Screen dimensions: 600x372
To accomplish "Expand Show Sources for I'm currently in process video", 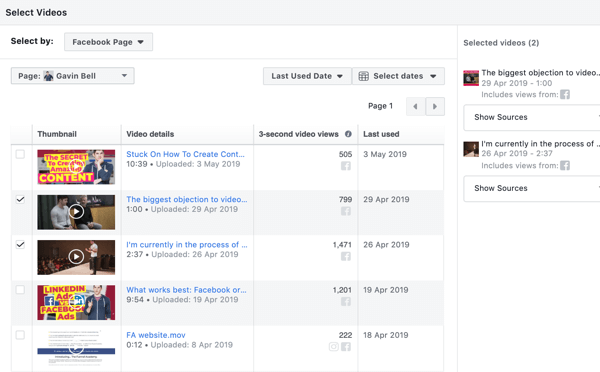I will 532,189.
